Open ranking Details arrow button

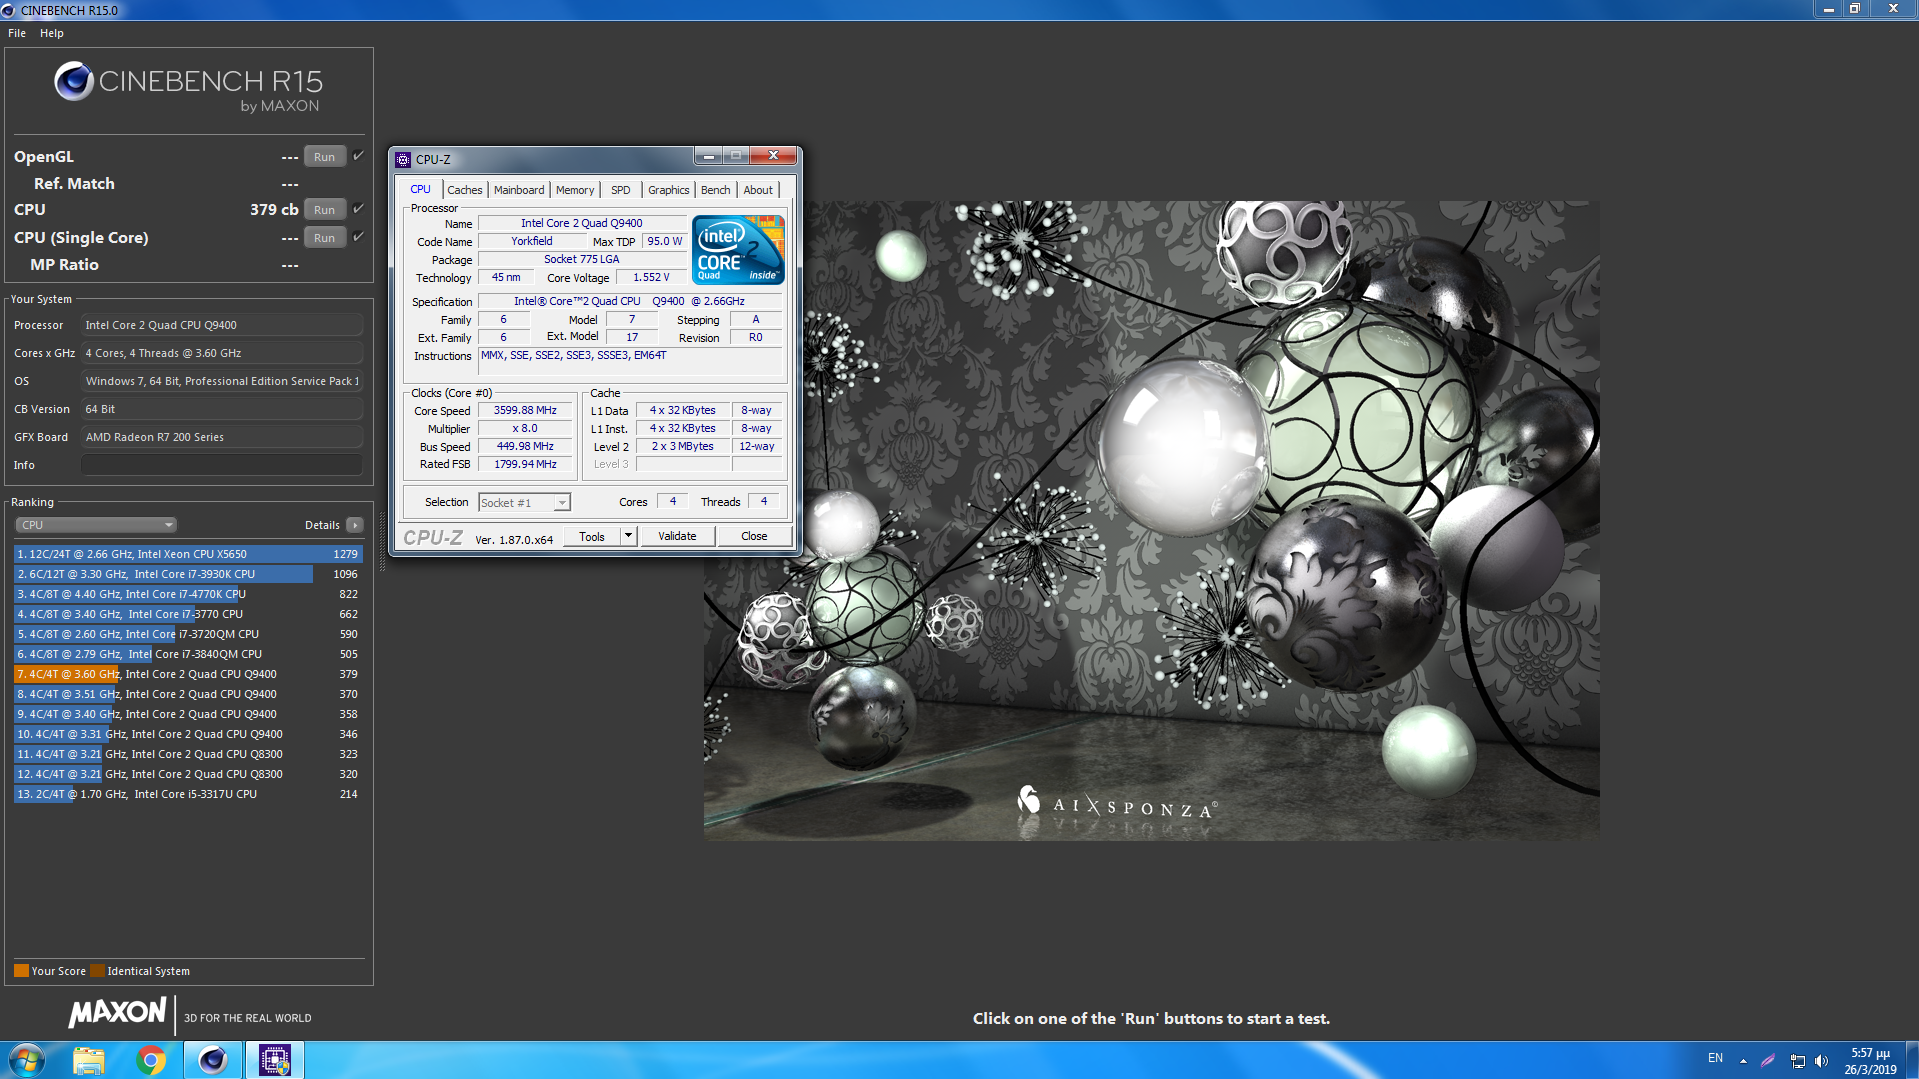click(354, 525)
